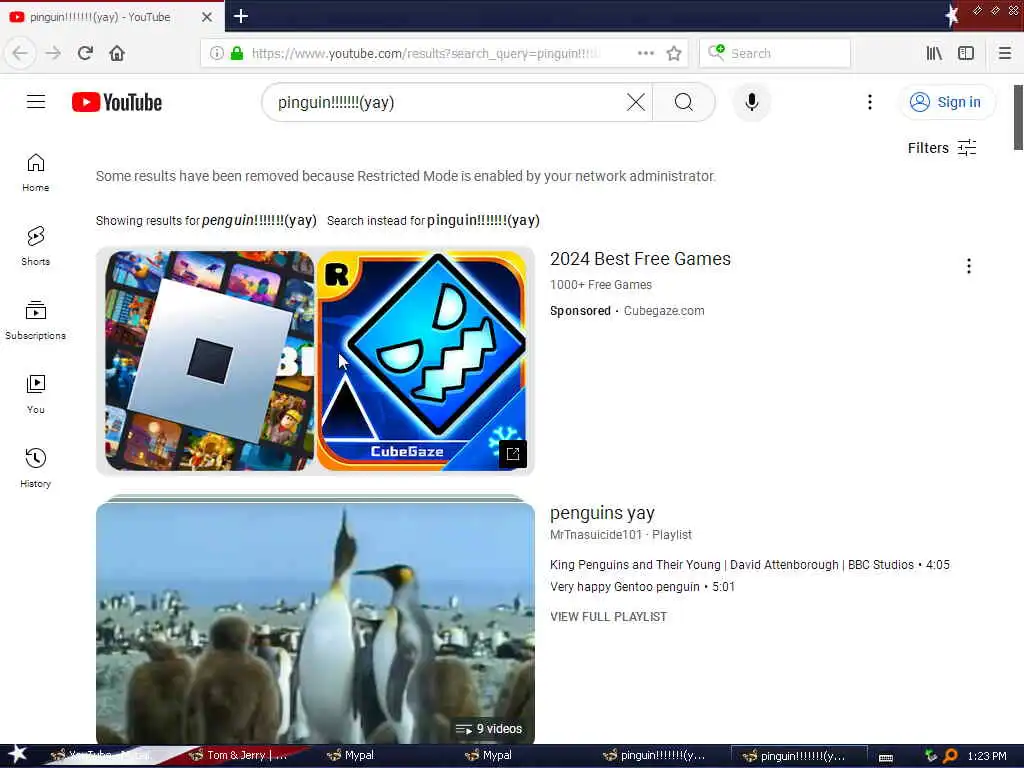Open the 2024 Best Free Games title
1024x768 pixels.
(640, 259)
